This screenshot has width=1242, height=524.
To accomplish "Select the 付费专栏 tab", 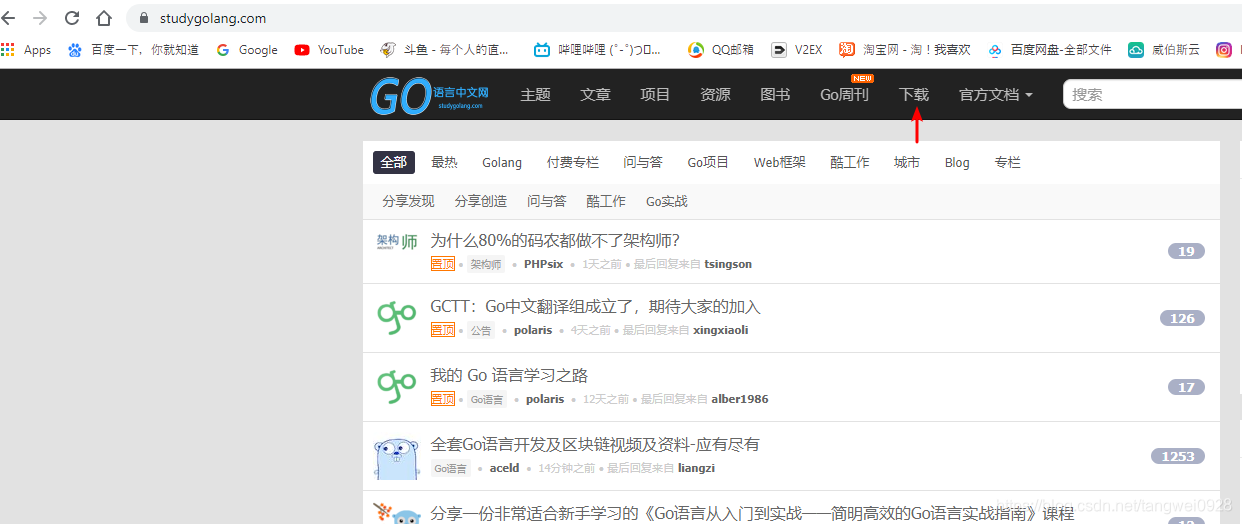I will [x=573, y=162].
